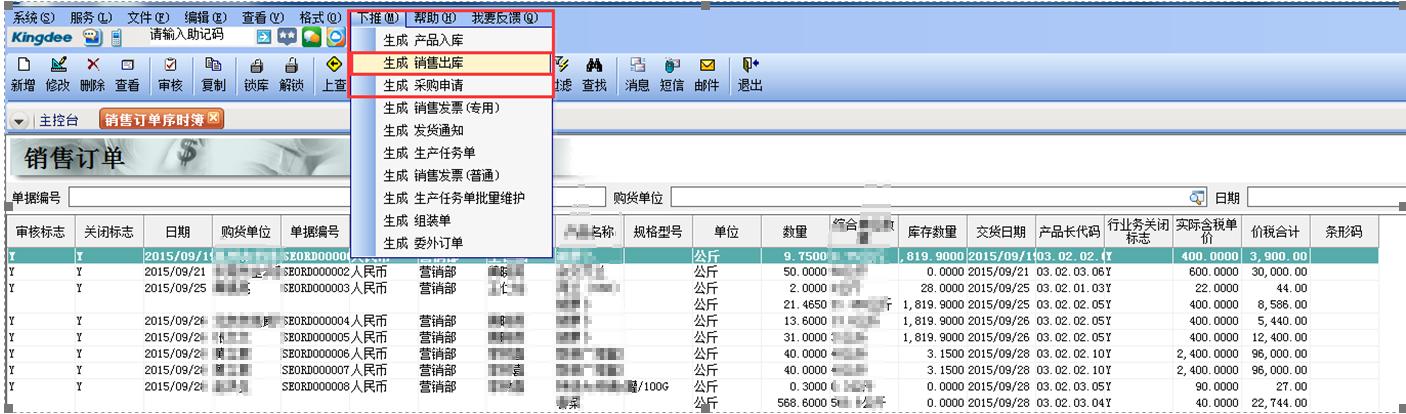Click the chat bubble icon beside Kingdee logo
Screen dimensions: 1406x414
(91, 37)
